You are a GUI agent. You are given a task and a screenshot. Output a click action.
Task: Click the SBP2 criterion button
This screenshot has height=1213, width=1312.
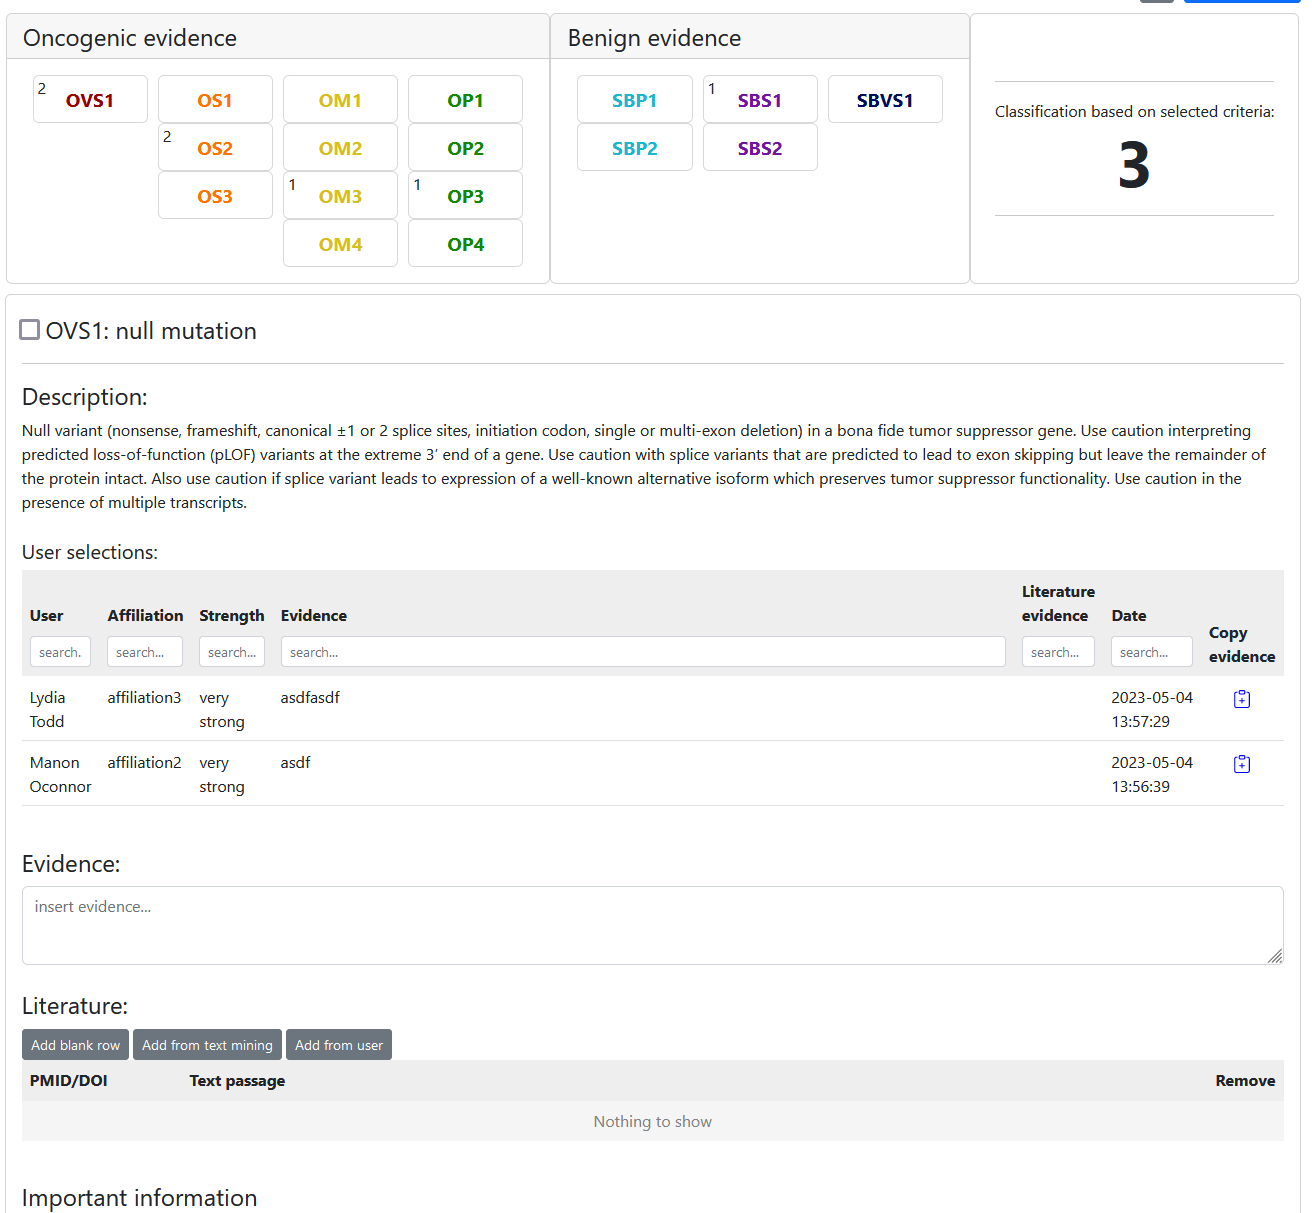coord(635,148)
